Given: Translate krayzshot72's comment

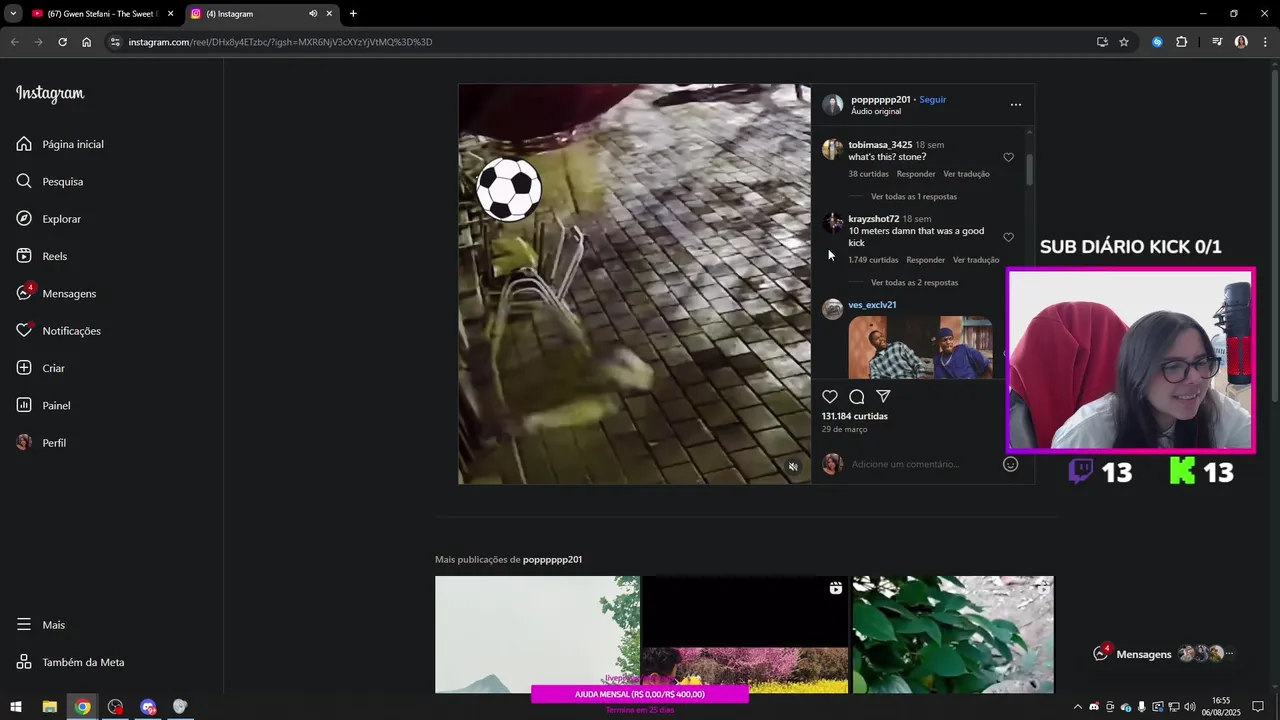Looking at the screenshot, I should [976, 260].
